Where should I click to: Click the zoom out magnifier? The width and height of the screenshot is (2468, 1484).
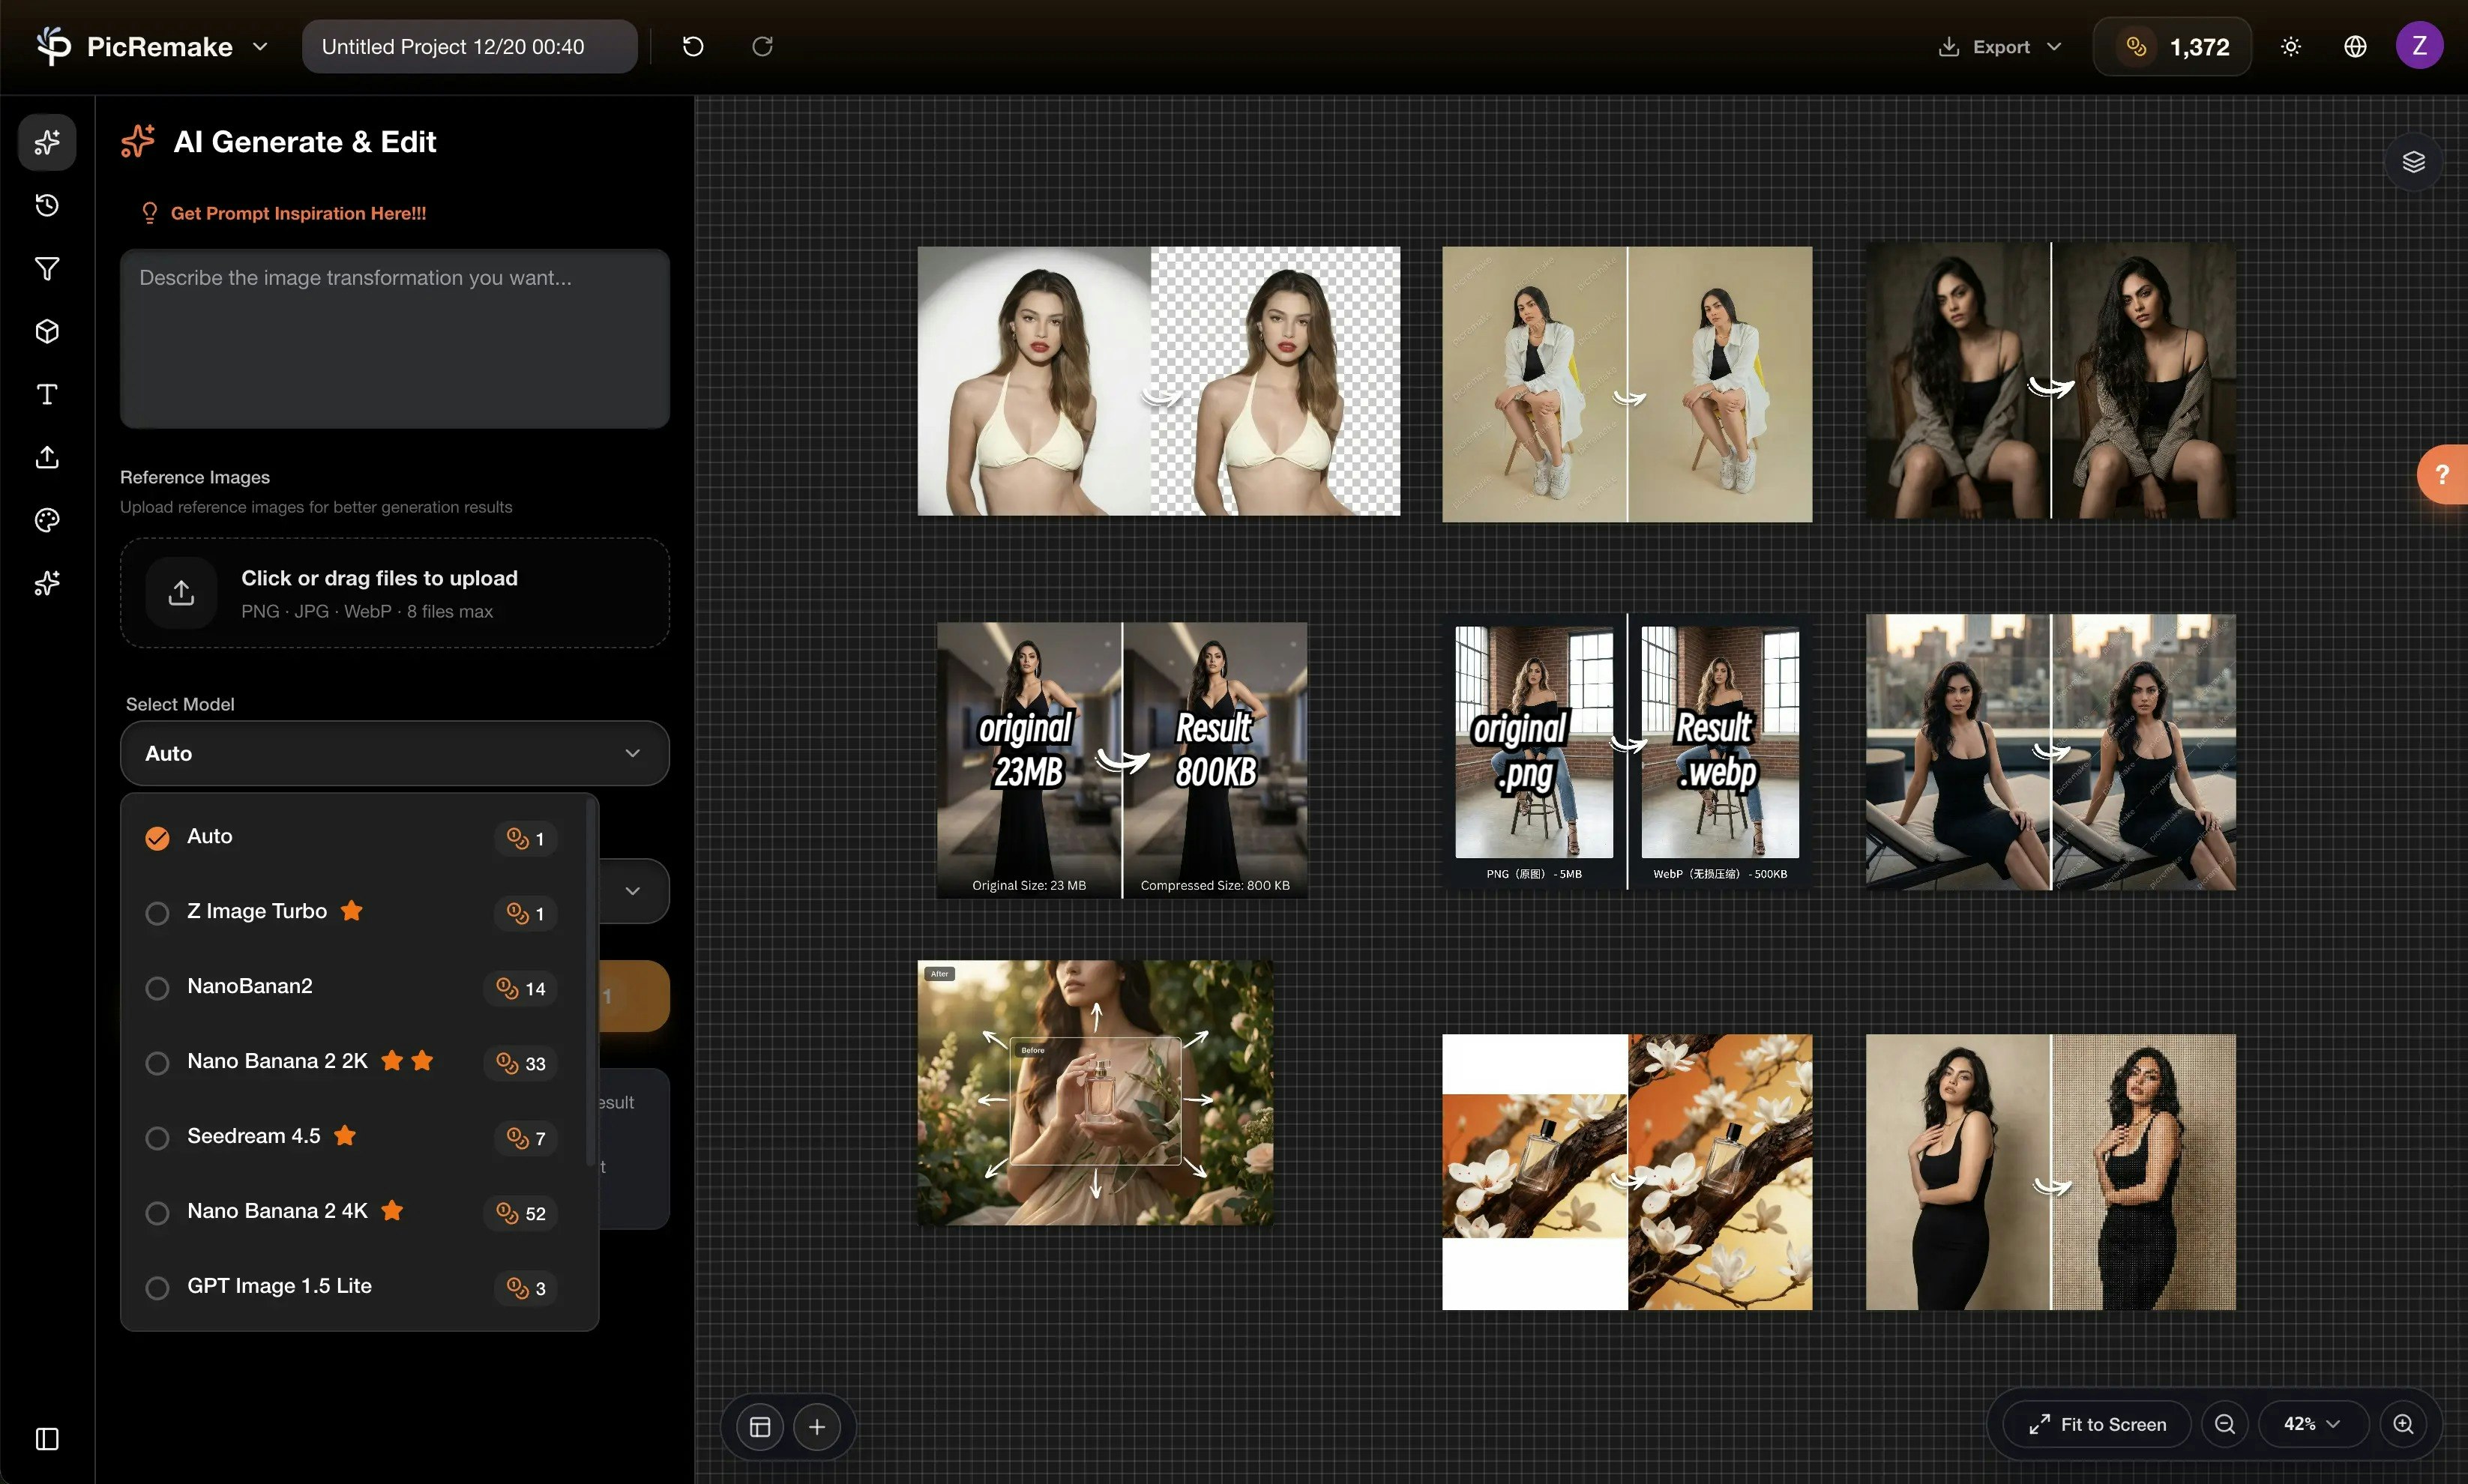coord(2224,1424)
